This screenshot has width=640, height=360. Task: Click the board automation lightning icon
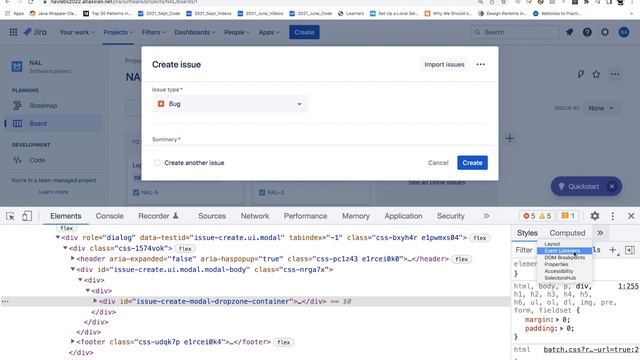tap(580, 74)
